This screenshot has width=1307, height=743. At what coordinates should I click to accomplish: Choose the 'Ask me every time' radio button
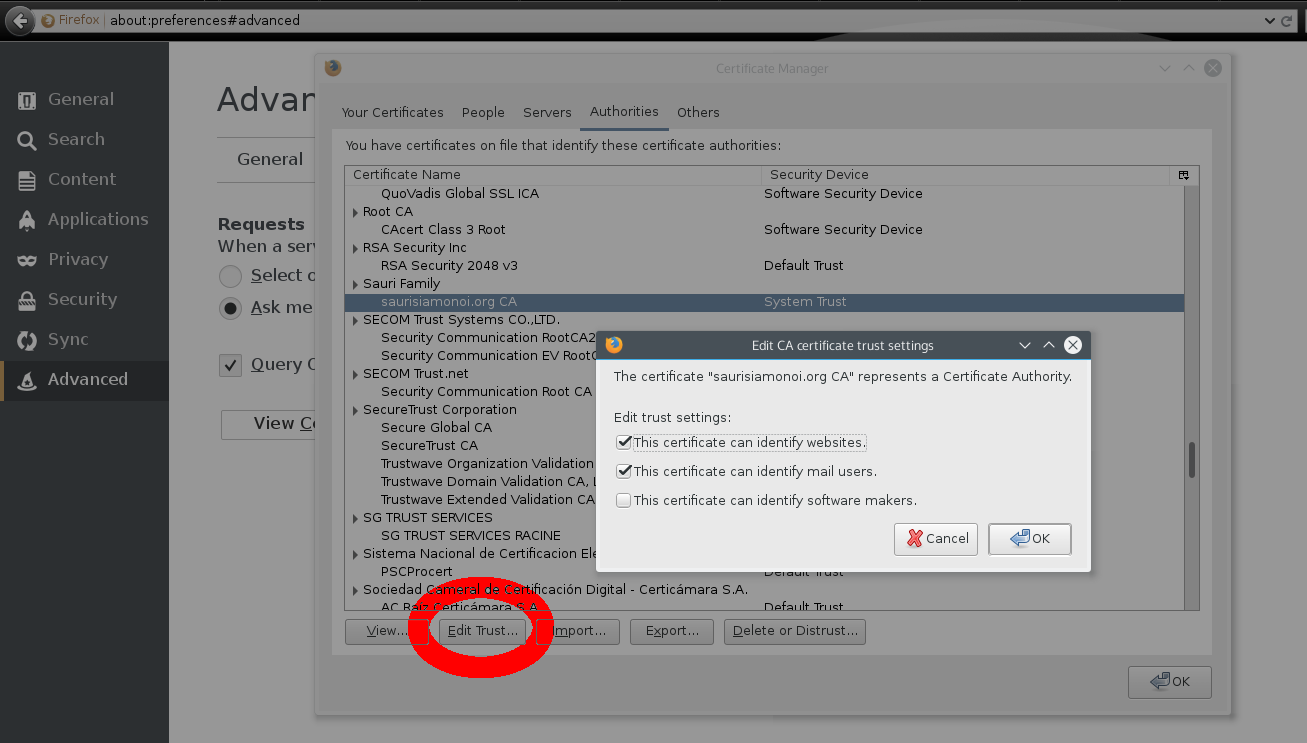pos(231,308)
